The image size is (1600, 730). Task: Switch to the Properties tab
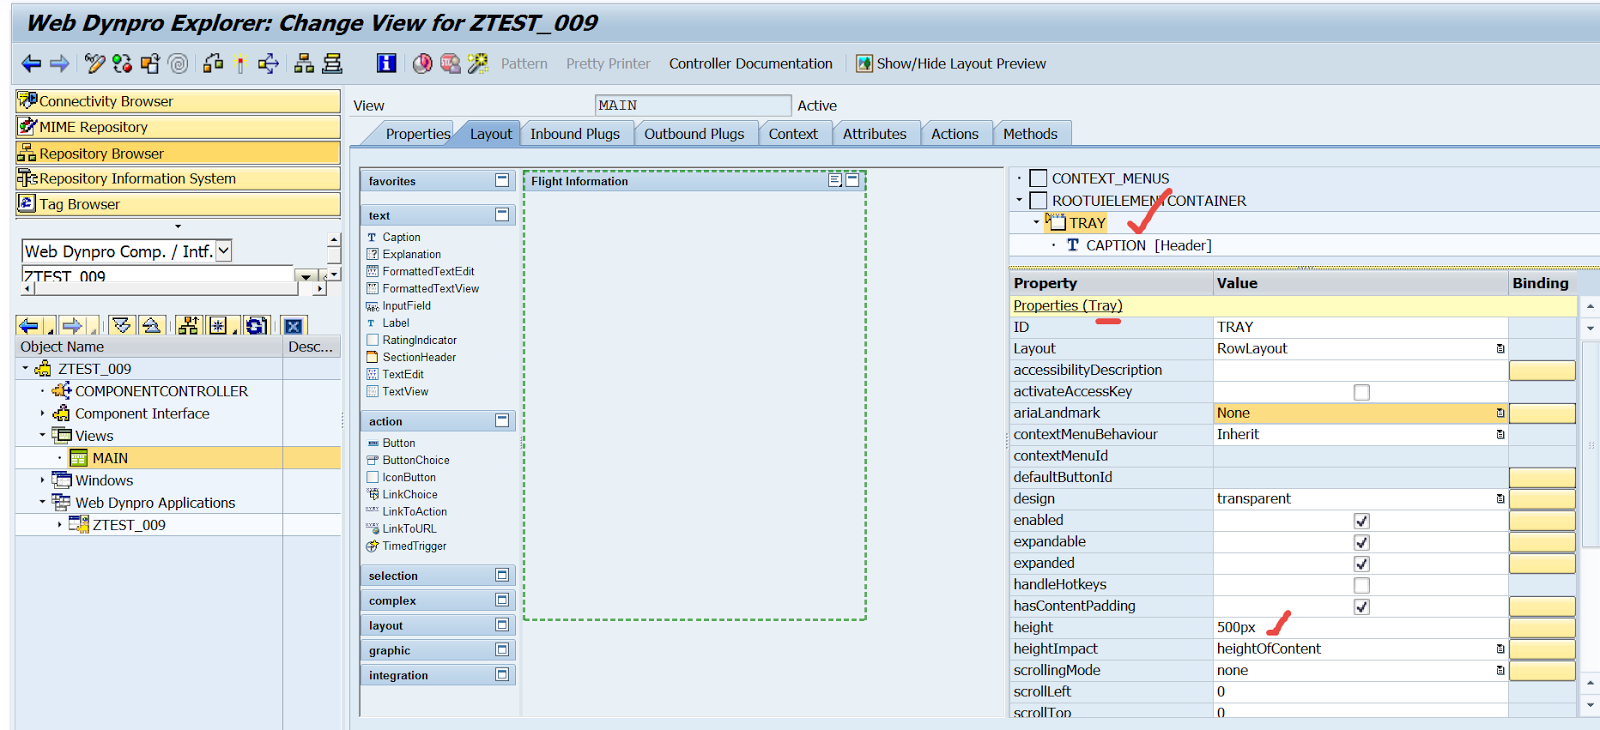click(x=418, y=134)
